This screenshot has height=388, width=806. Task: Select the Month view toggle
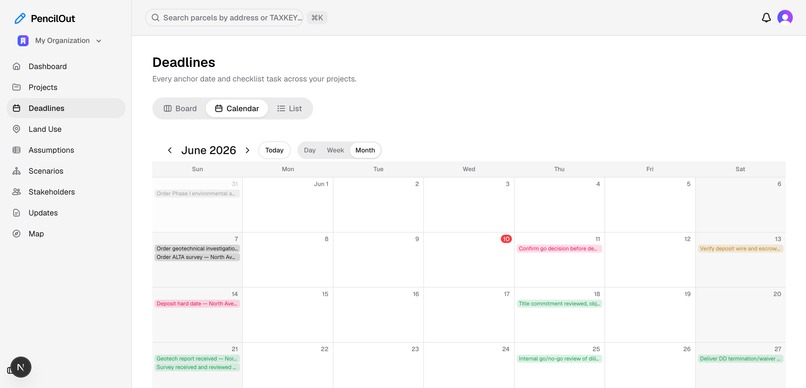365,151
